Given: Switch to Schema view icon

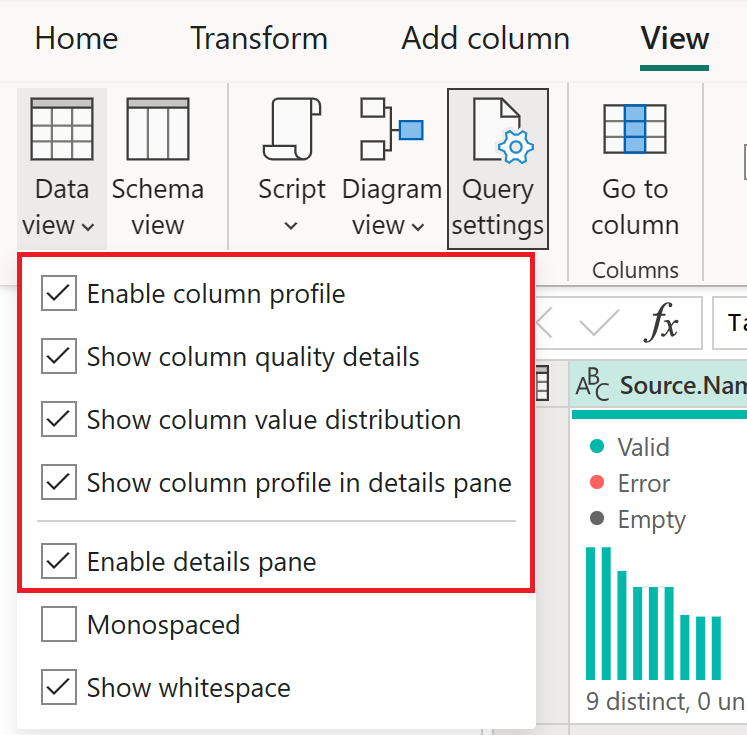Looking at the screenshot, I should tap(157, 128).
